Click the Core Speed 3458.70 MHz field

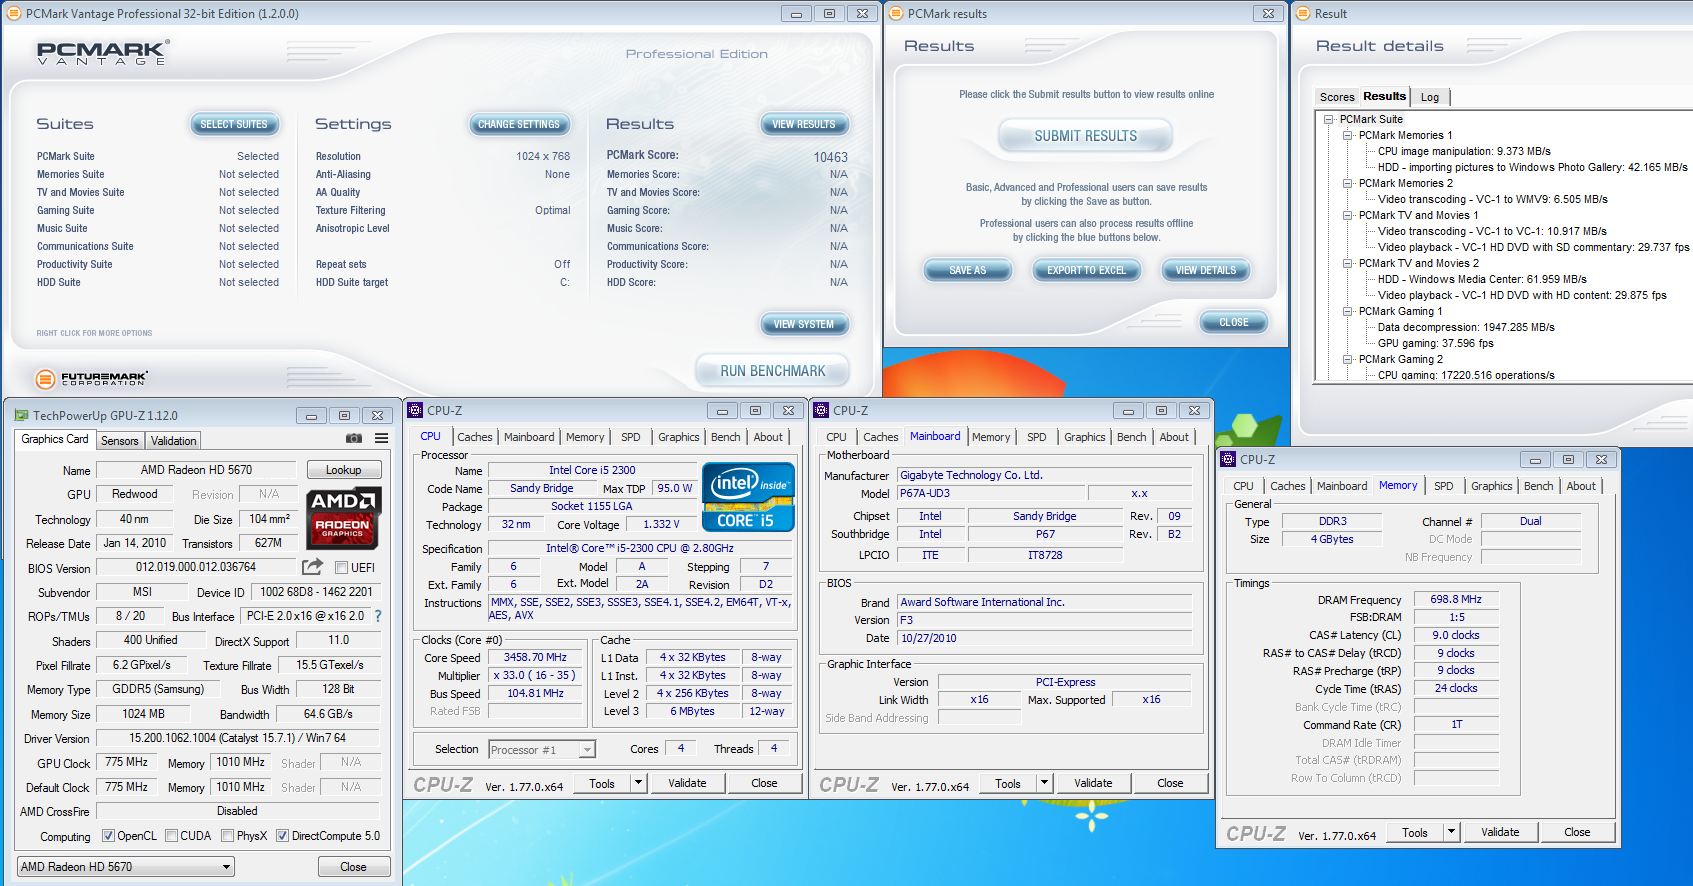click(536, 658)
